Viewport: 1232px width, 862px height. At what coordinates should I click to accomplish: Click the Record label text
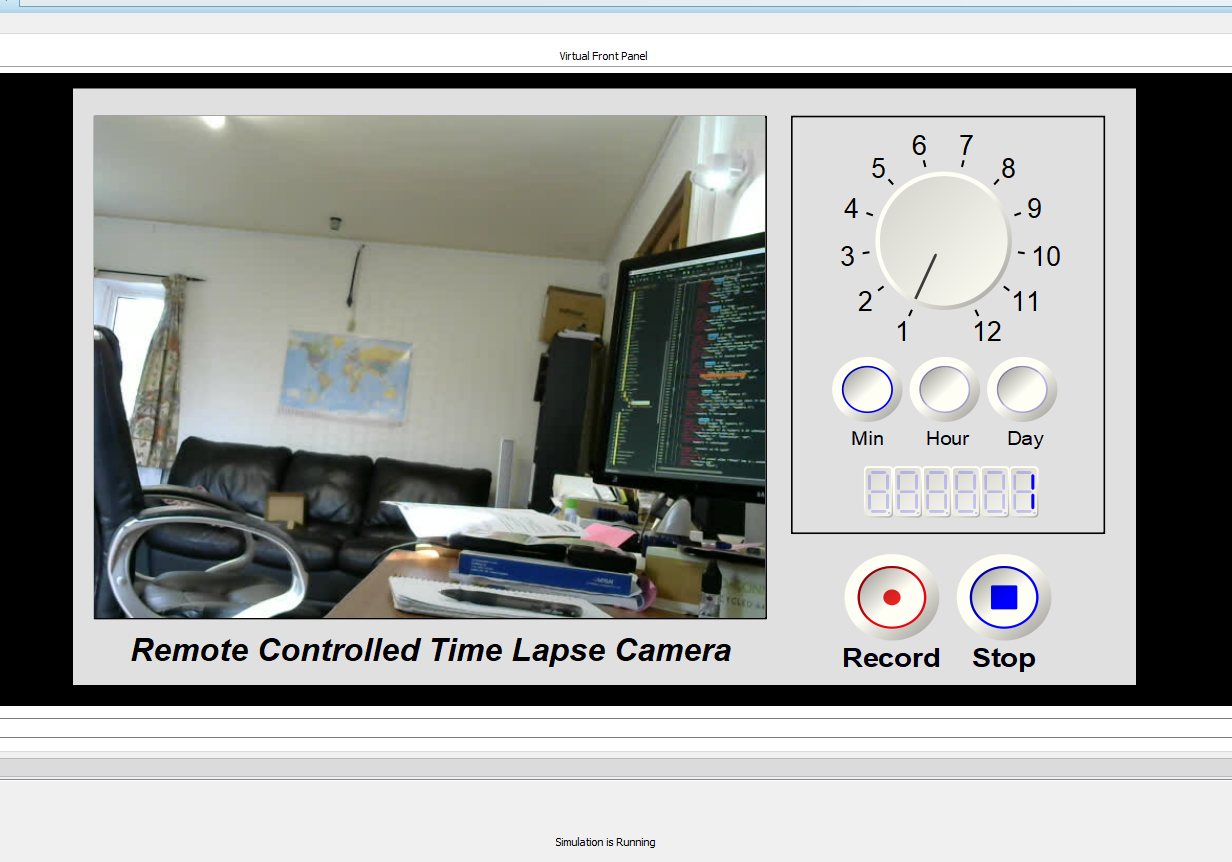point(890,658)
